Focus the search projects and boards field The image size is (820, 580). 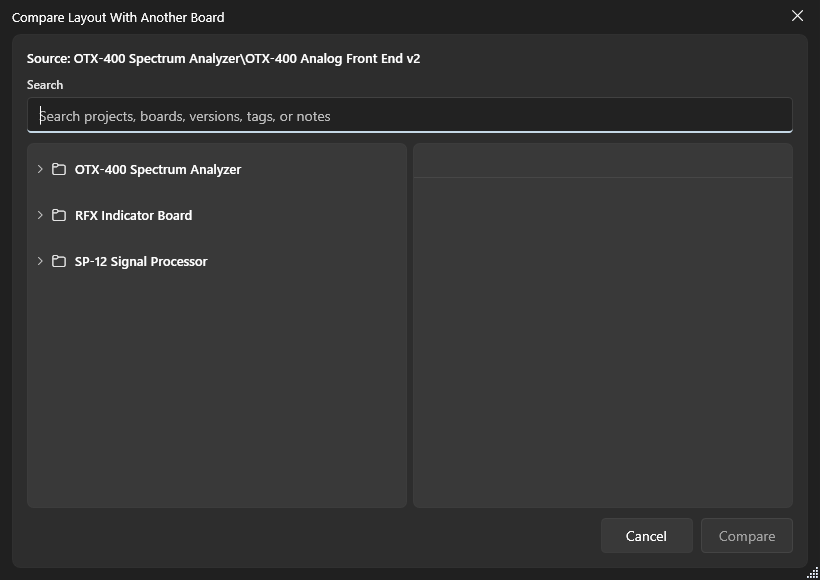click(410, 115)
